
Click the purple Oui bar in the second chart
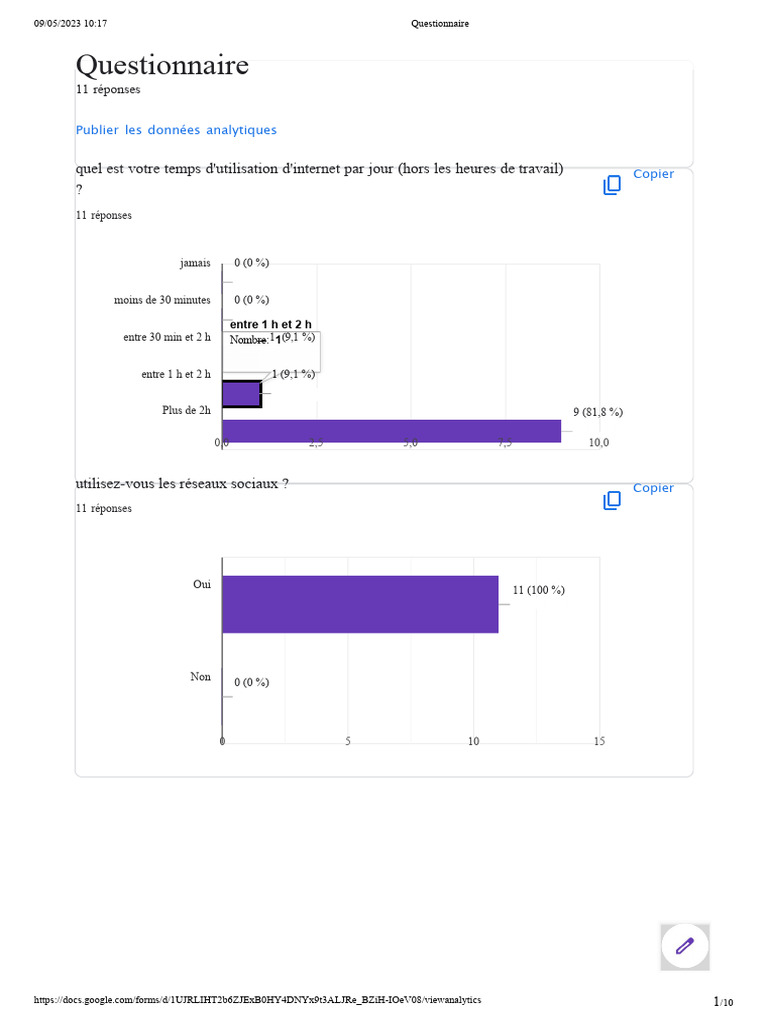360,604
